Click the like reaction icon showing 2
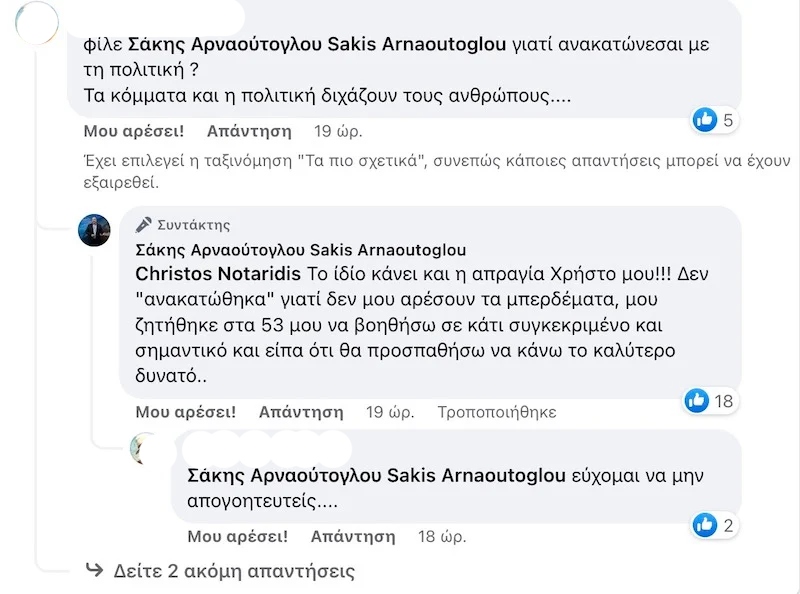800x594 pixels. click(x=705, y=525)
